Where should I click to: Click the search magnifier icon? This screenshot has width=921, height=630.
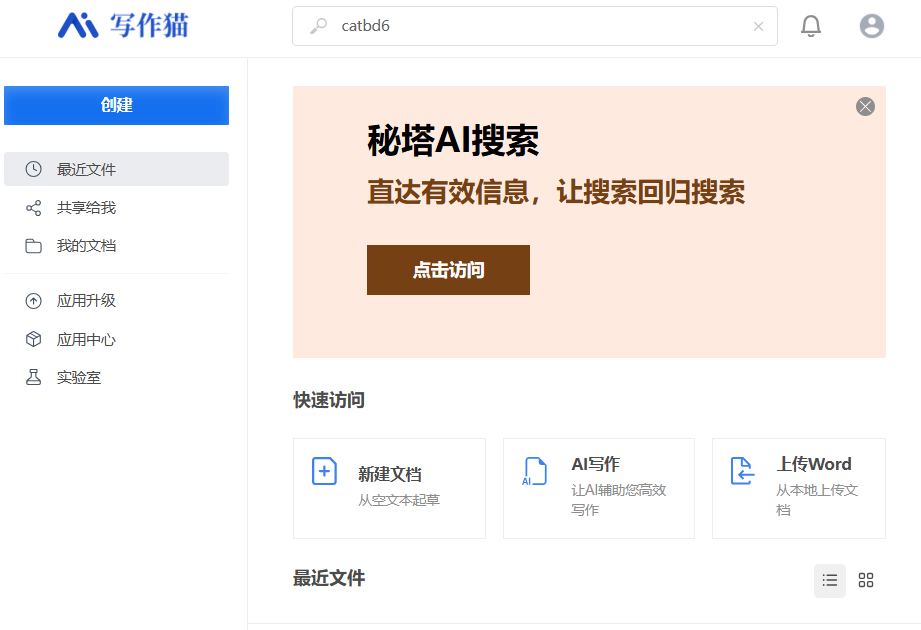(x=318, y=26)
